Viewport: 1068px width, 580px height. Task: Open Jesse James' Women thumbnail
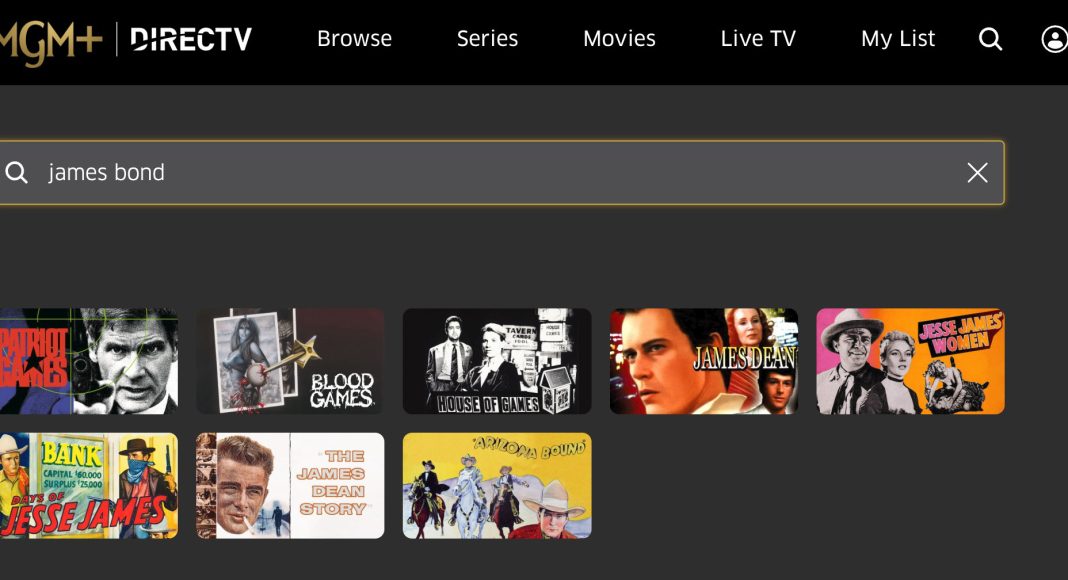(911, 361)
